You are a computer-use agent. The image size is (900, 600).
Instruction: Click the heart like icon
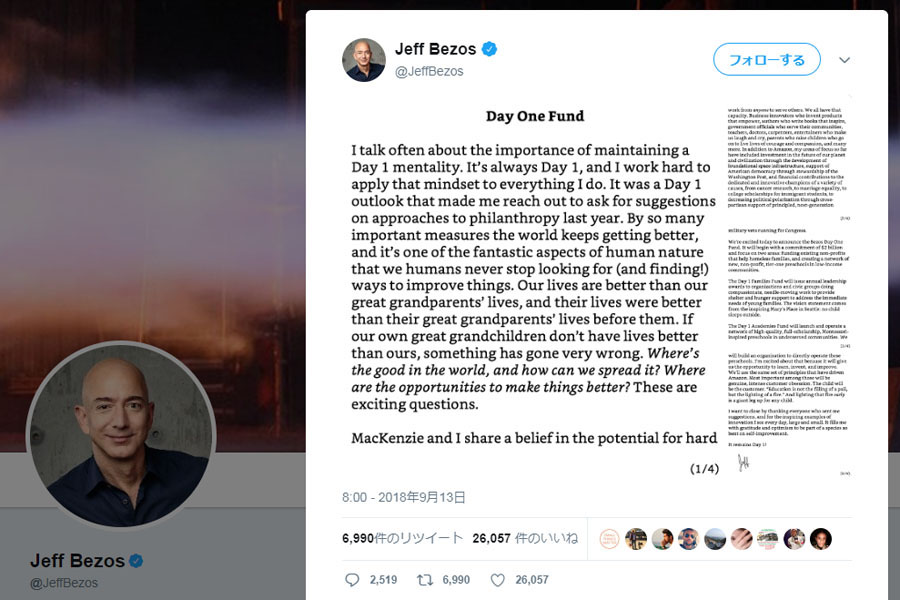(x=497, y=579)
